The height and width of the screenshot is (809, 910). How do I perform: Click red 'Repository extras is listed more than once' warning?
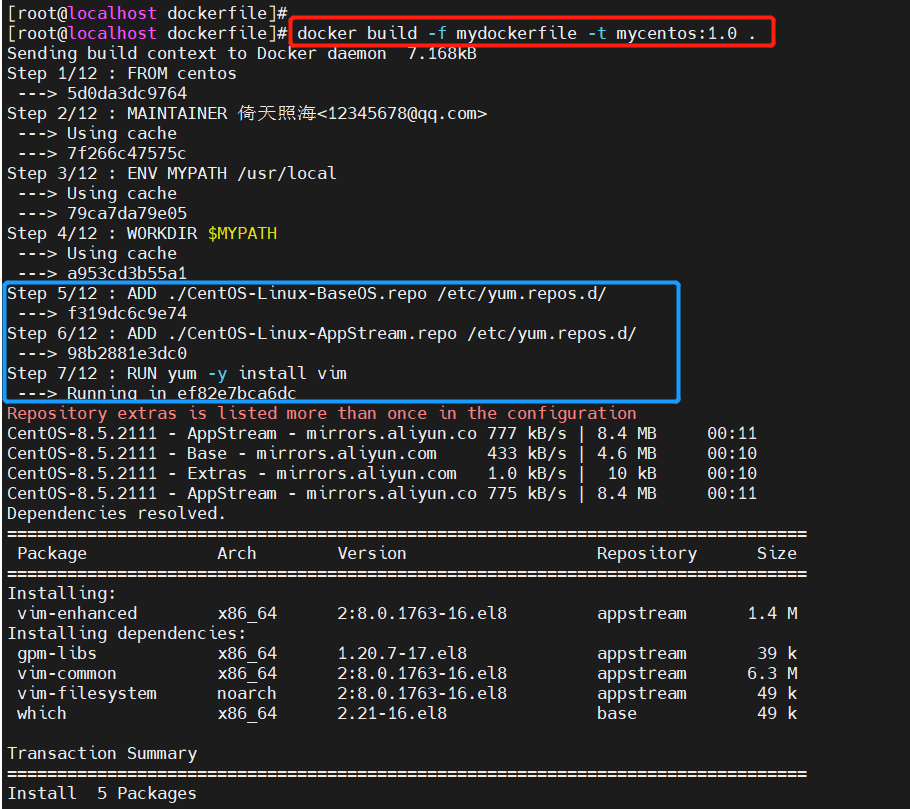click(x=322, y=413)
